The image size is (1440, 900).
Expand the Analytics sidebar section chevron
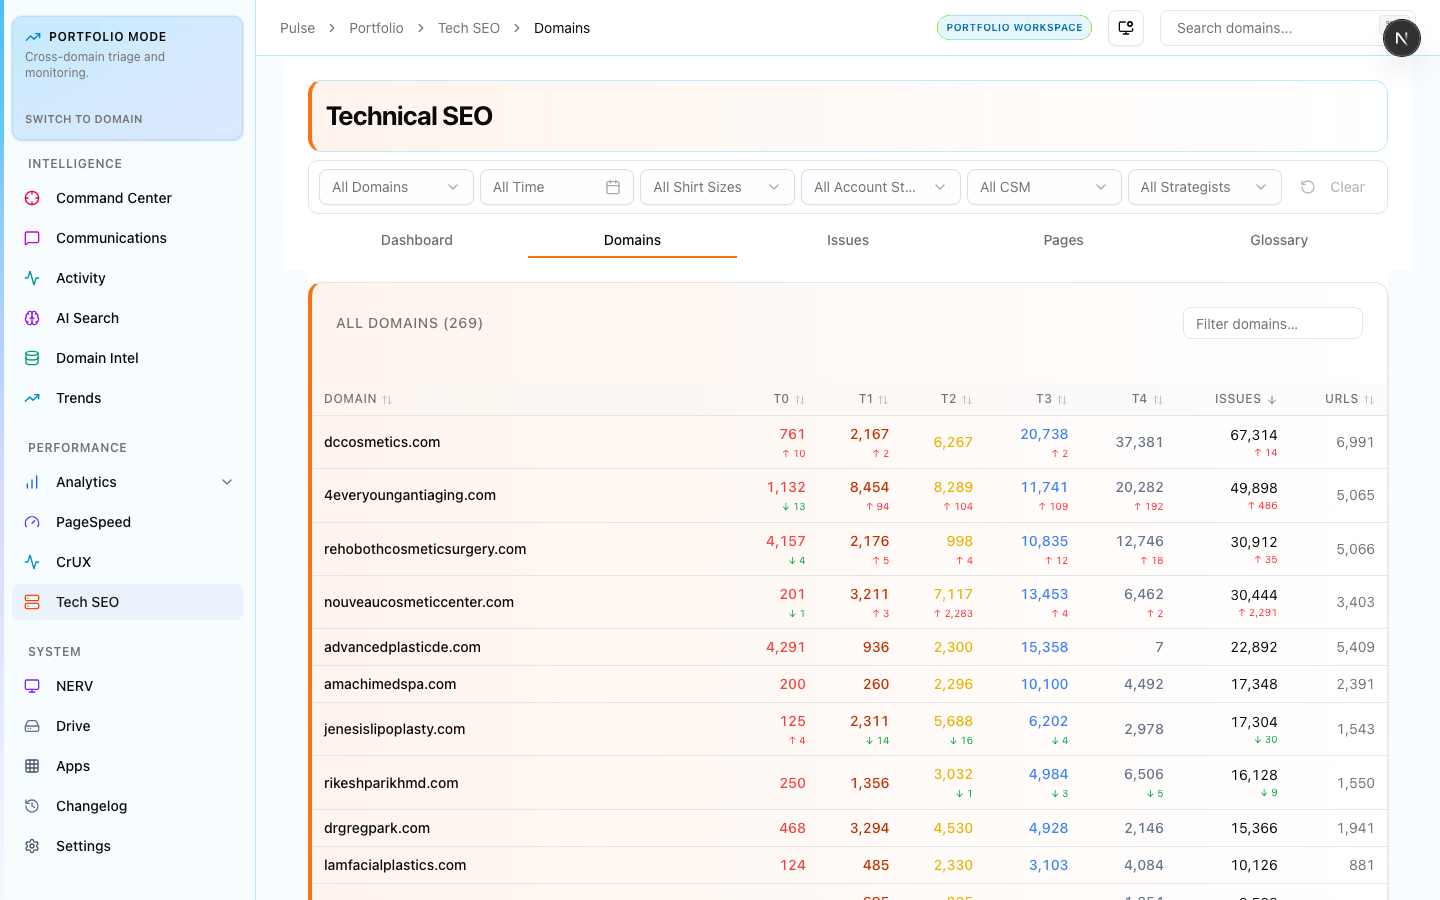point(227,482)
